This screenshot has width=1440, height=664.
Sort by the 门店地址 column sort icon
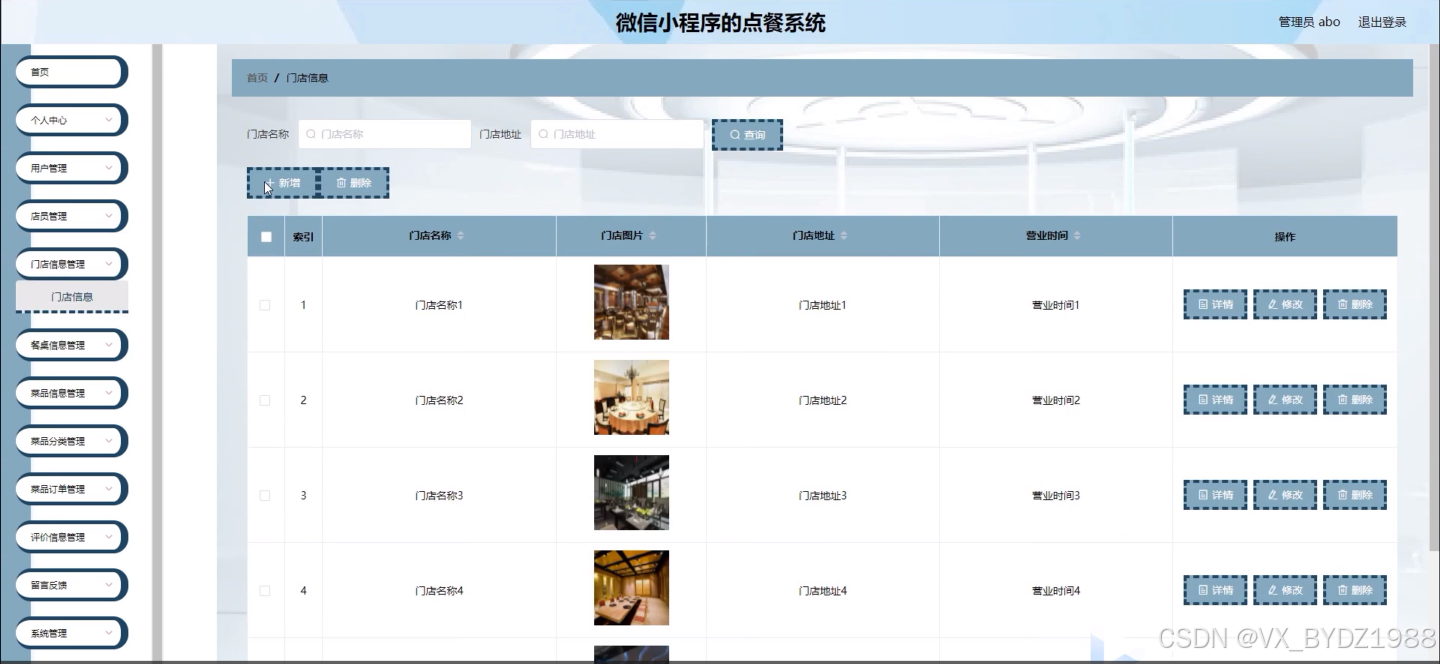click(844, 236)
